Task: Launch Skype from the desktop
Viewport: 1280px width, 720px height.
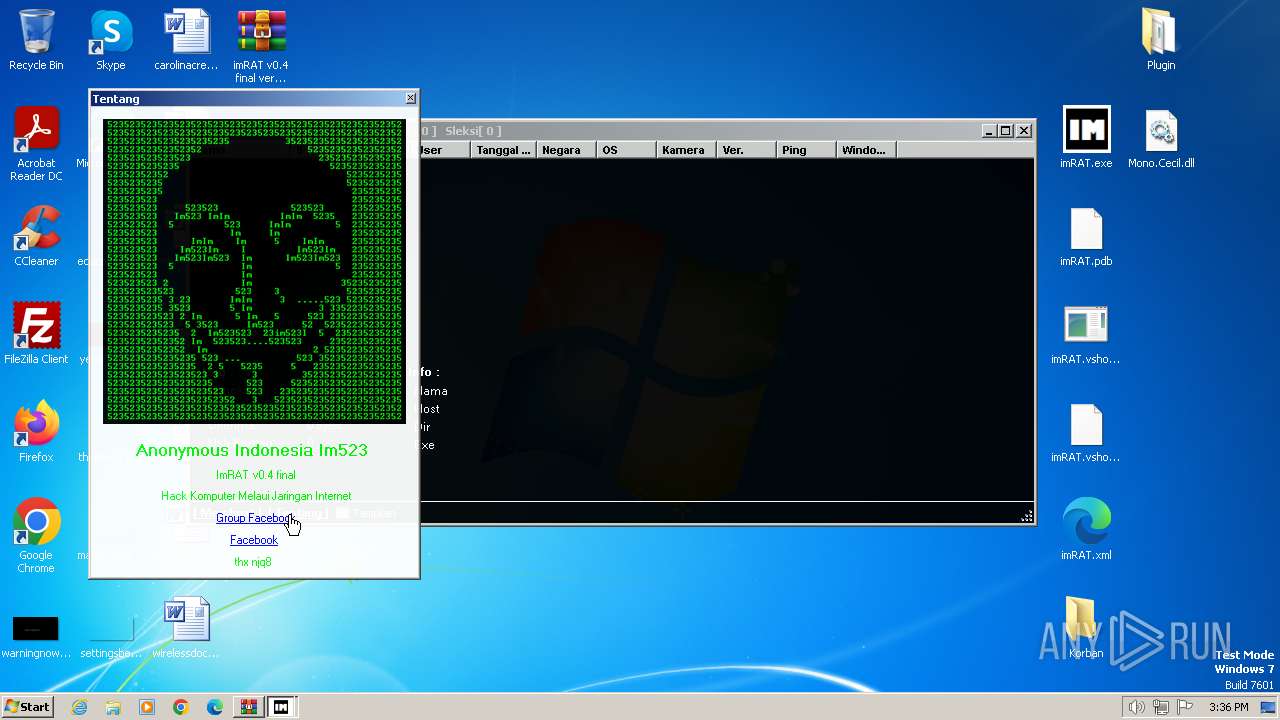Action: click(x=111, y=40)
